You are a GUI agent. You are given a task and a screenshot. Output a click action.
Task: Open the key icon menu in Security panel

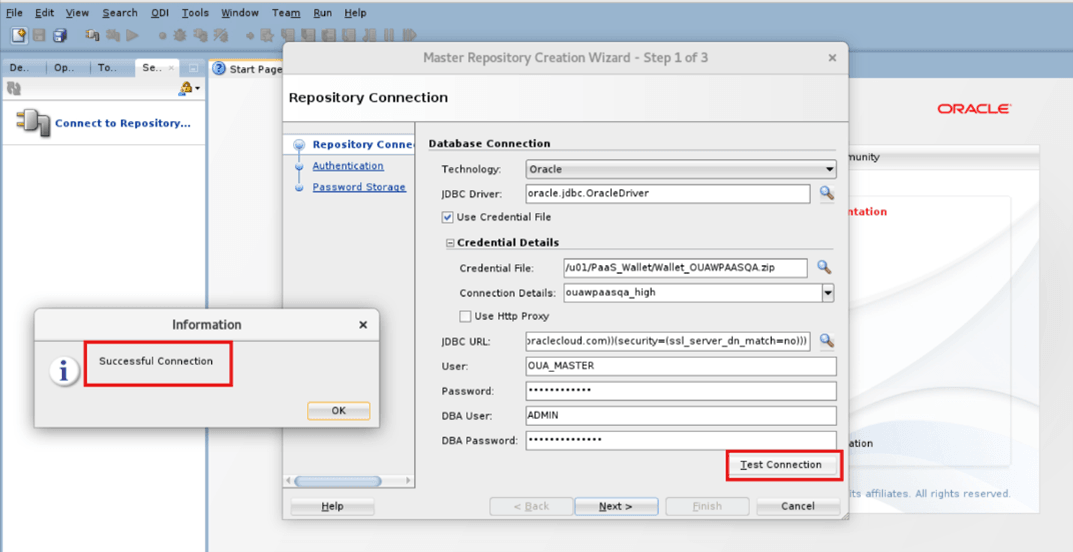[x=189, y=88]
